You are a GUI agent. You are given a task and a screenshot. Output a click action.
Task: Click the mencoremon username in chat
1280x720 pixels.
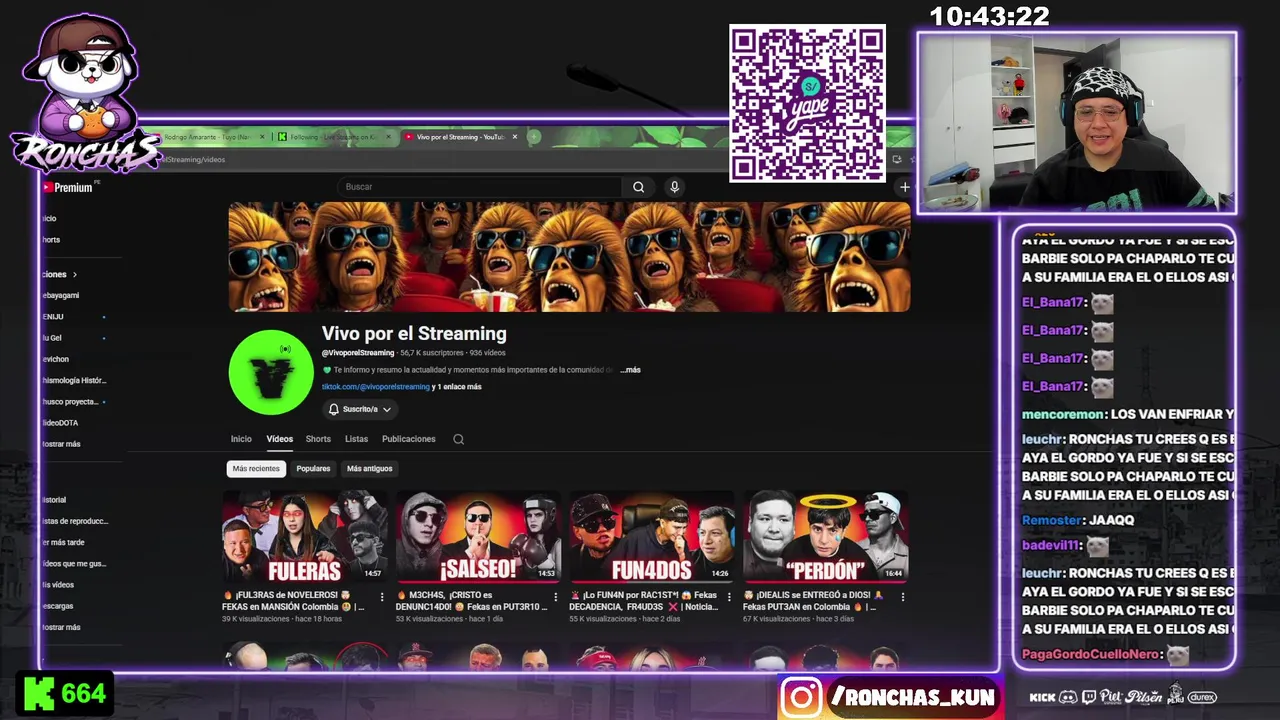1062,414
